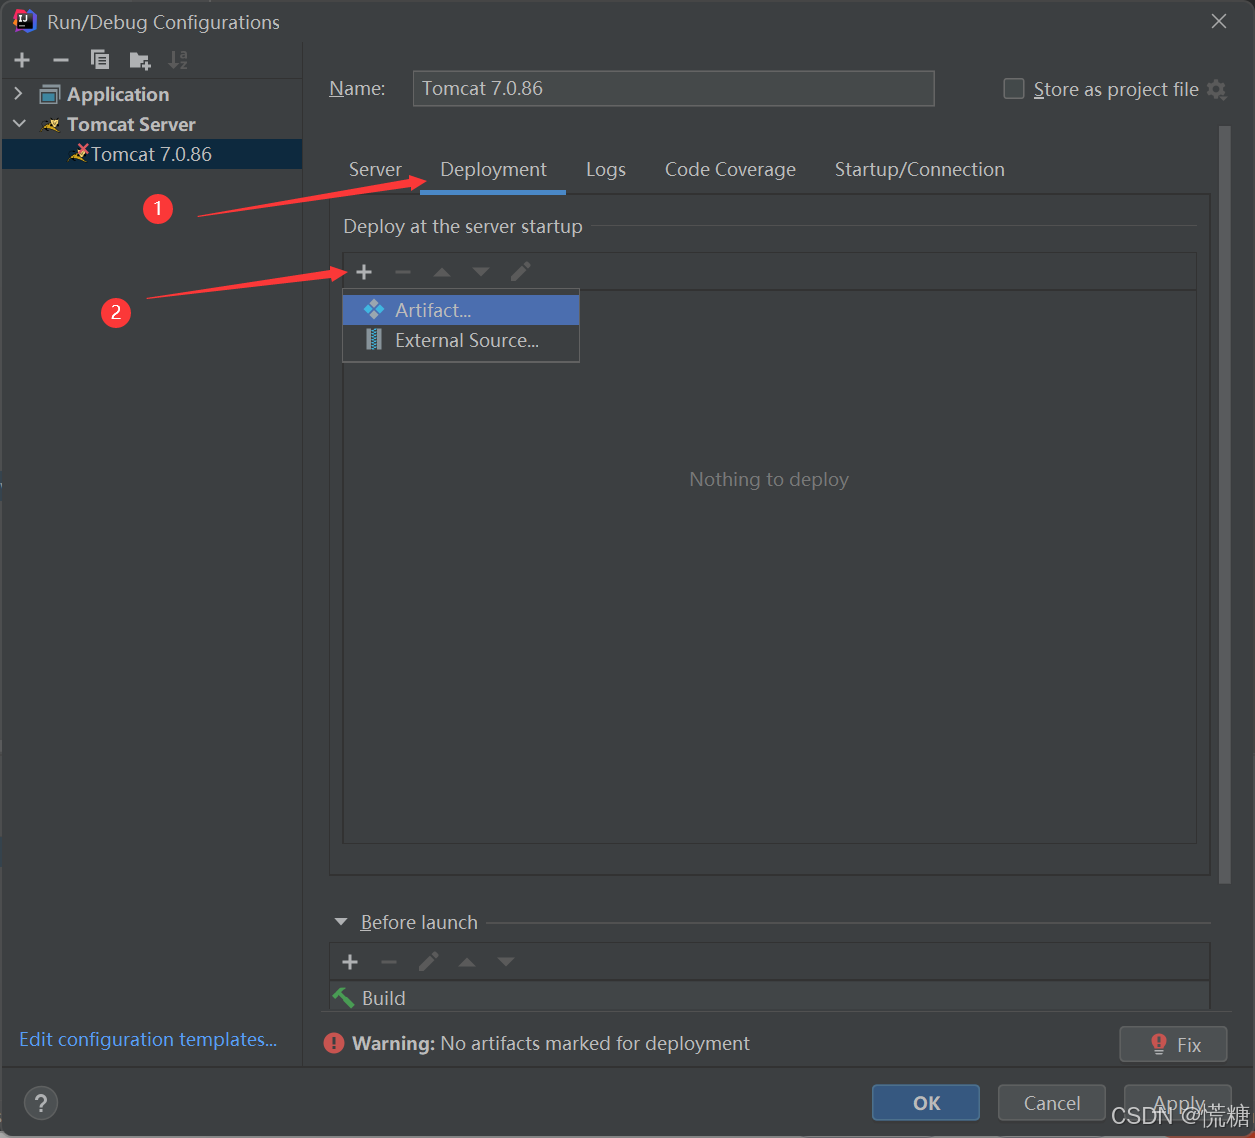Remove the selected deployment item
Image resolution: width=1255 pixels, height=1138 pixels.
point(403,272)
